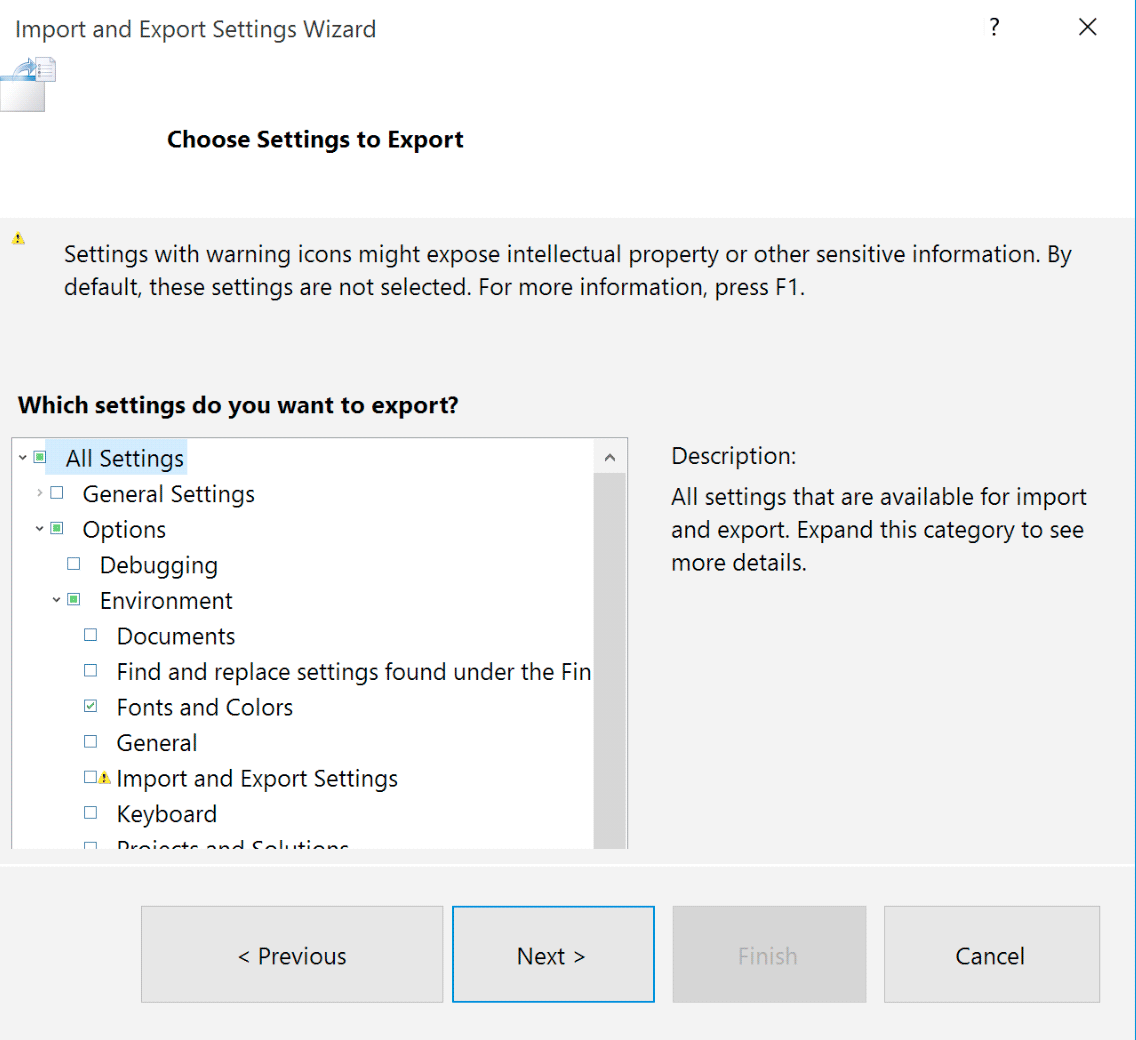Click the wizard icon in the header
The width and height of the screenshot is (1136, 1040).
pos(29,84)
